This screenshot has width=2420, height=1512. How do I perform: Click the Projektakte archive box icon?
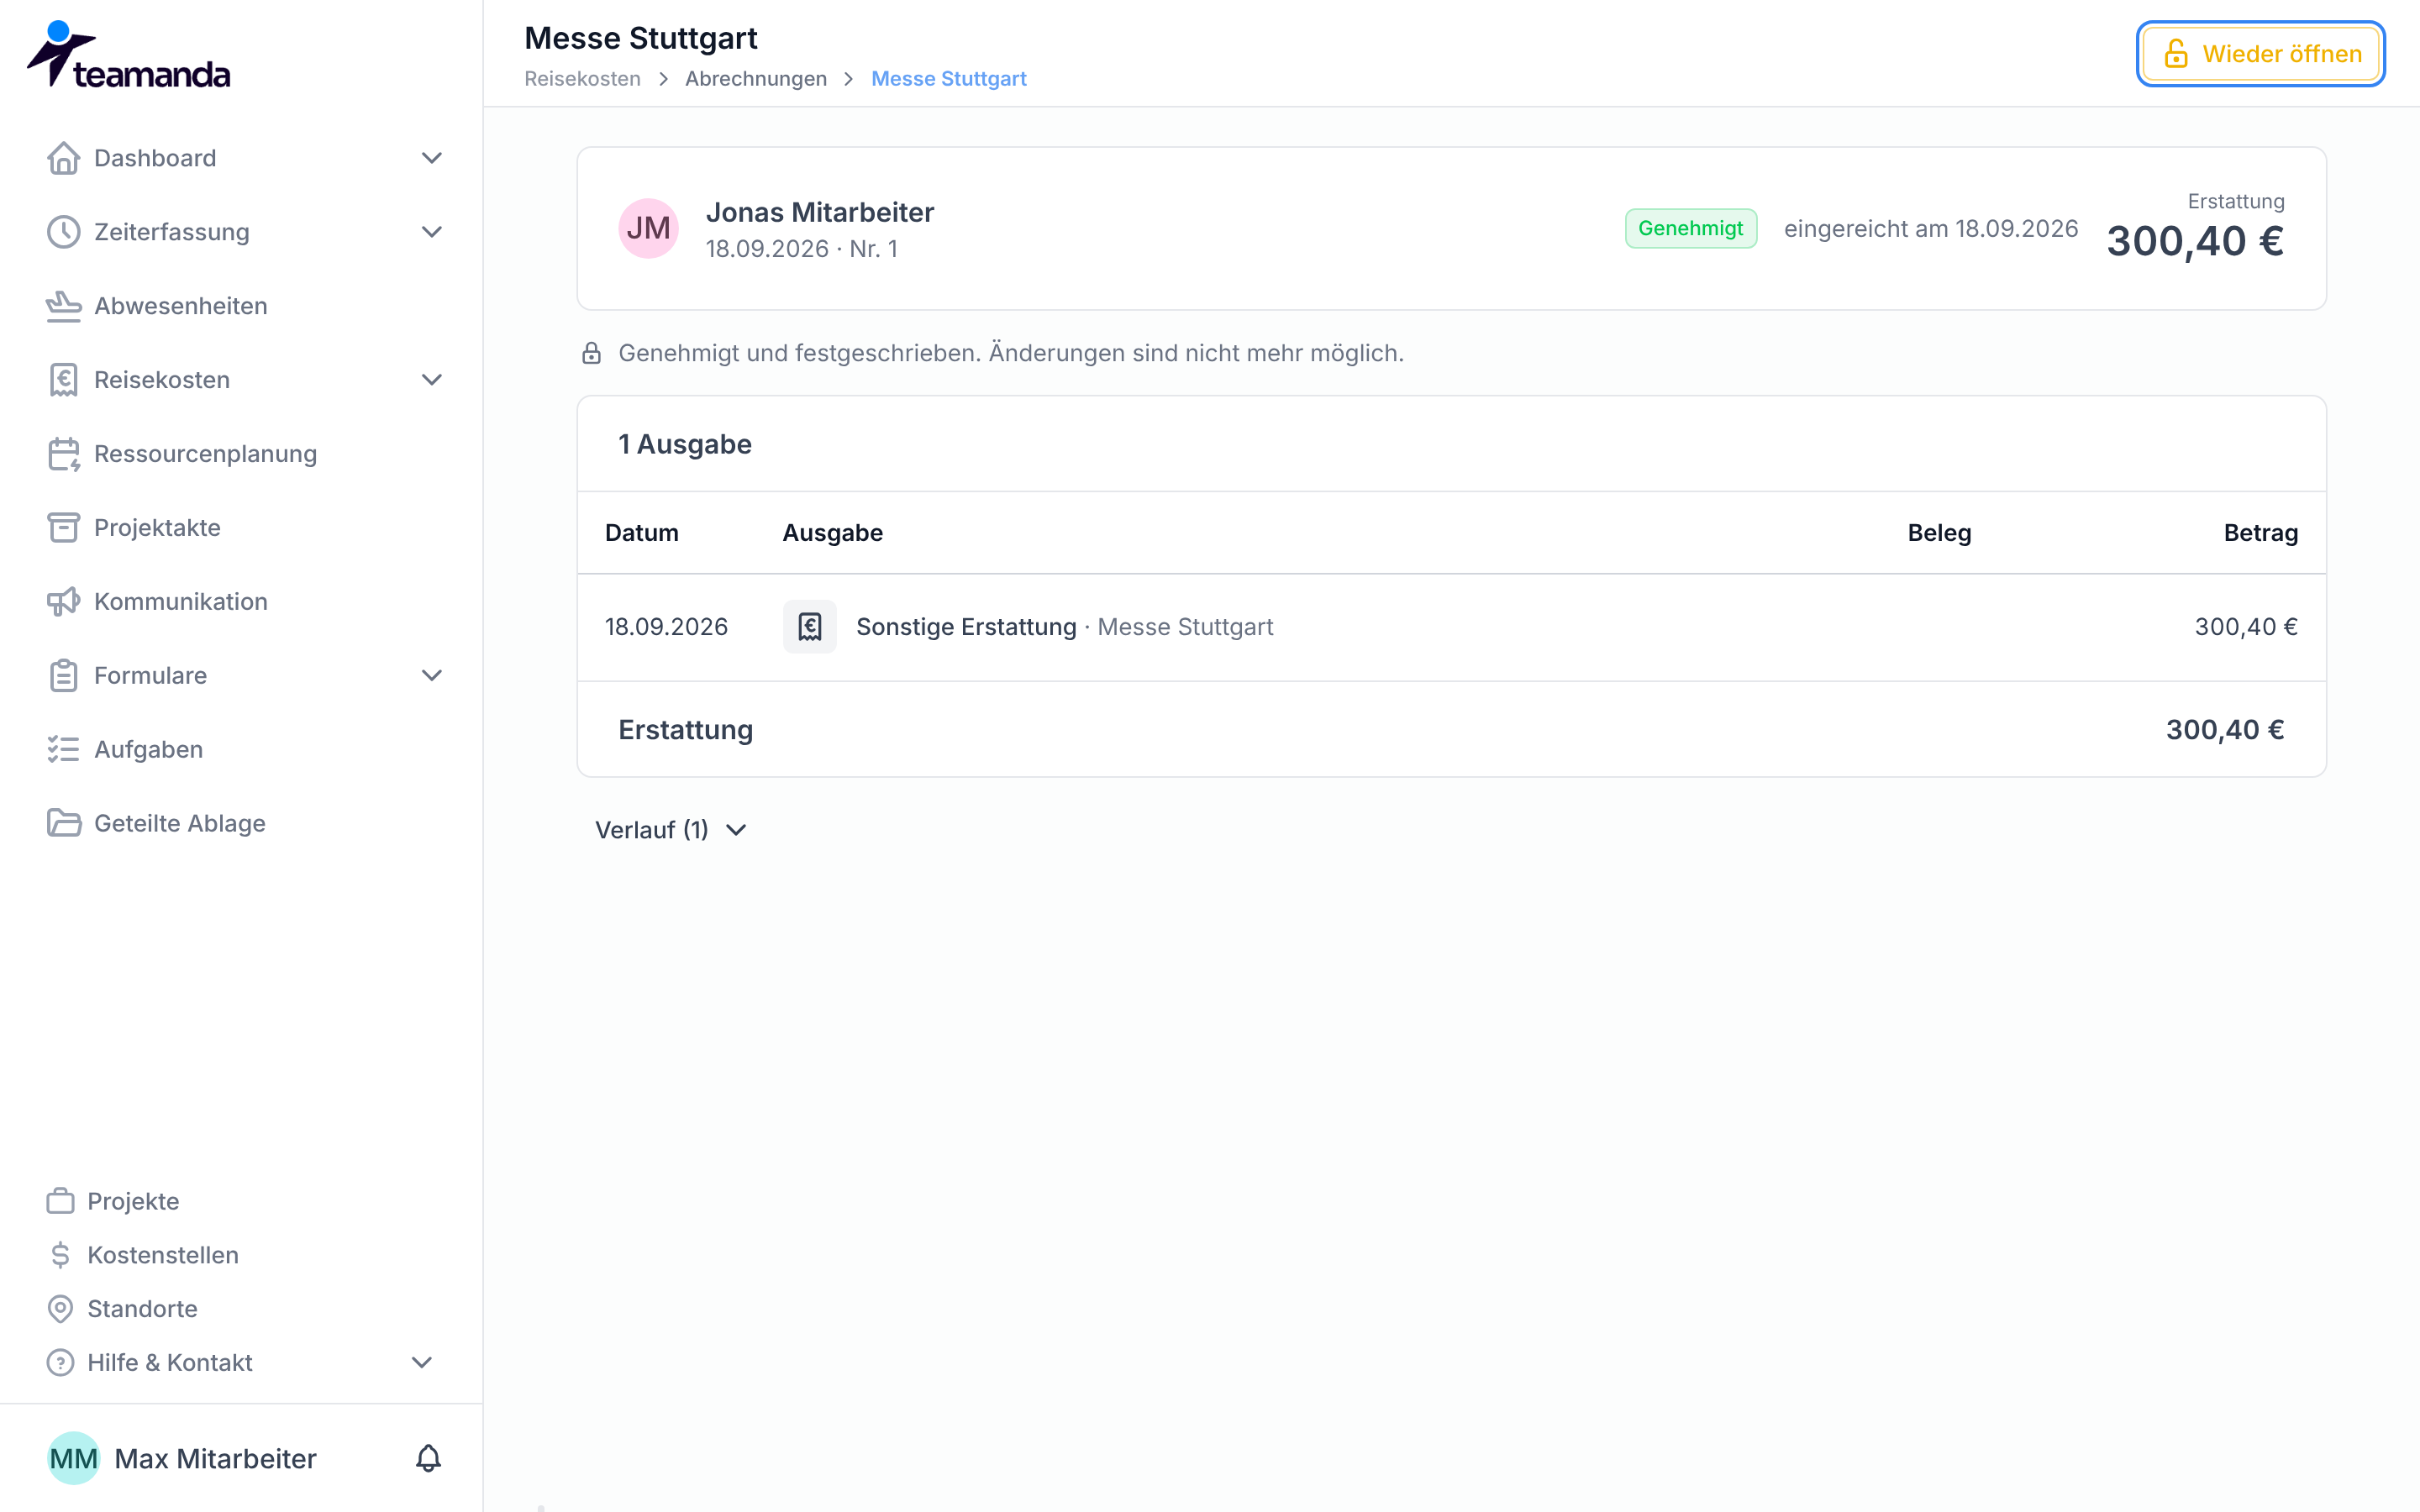(x=63, y=528)
